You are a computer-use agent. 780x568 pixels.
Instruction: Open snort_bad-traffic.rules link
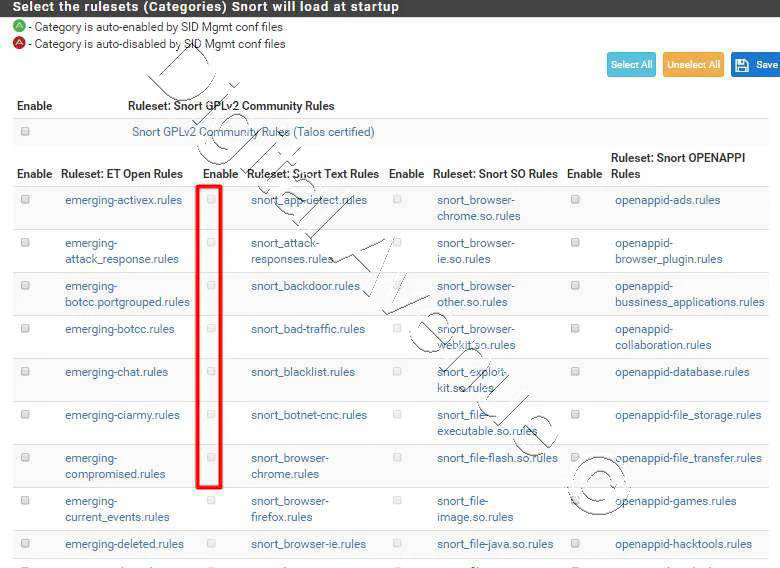coord(308,329)
